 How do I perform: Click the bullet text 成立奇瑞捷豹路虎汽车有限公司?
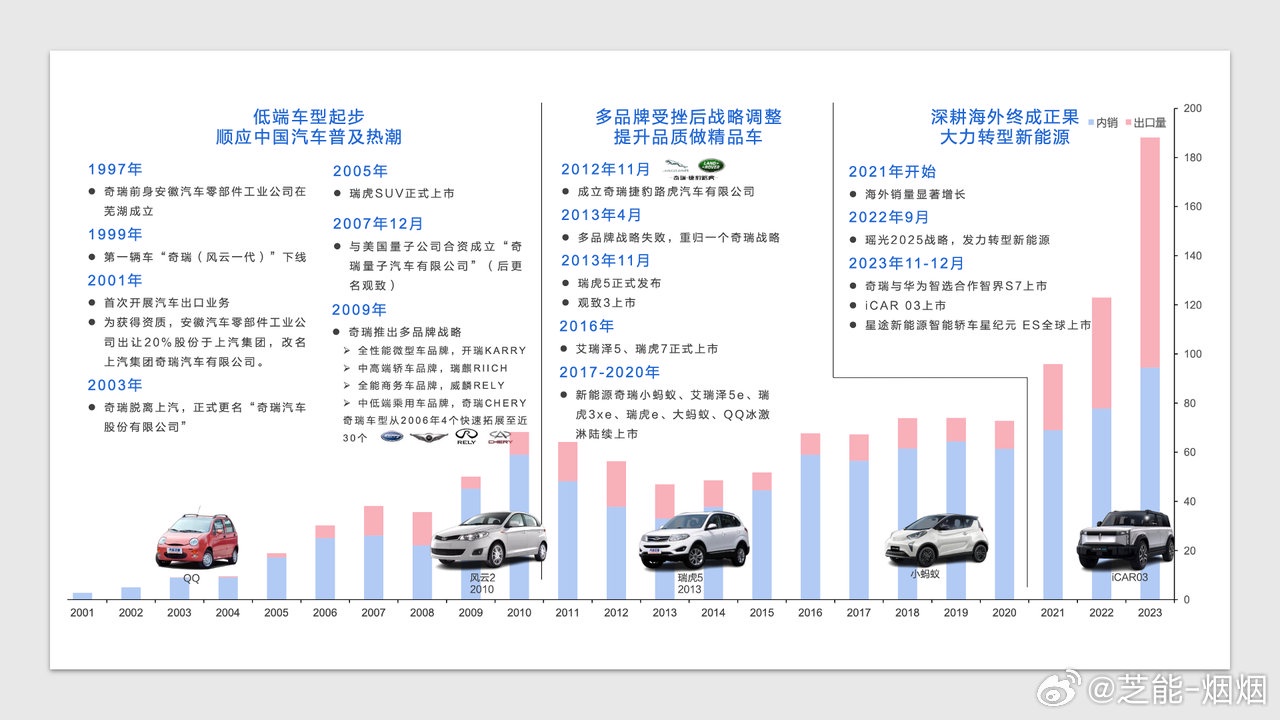pos(667,192)
